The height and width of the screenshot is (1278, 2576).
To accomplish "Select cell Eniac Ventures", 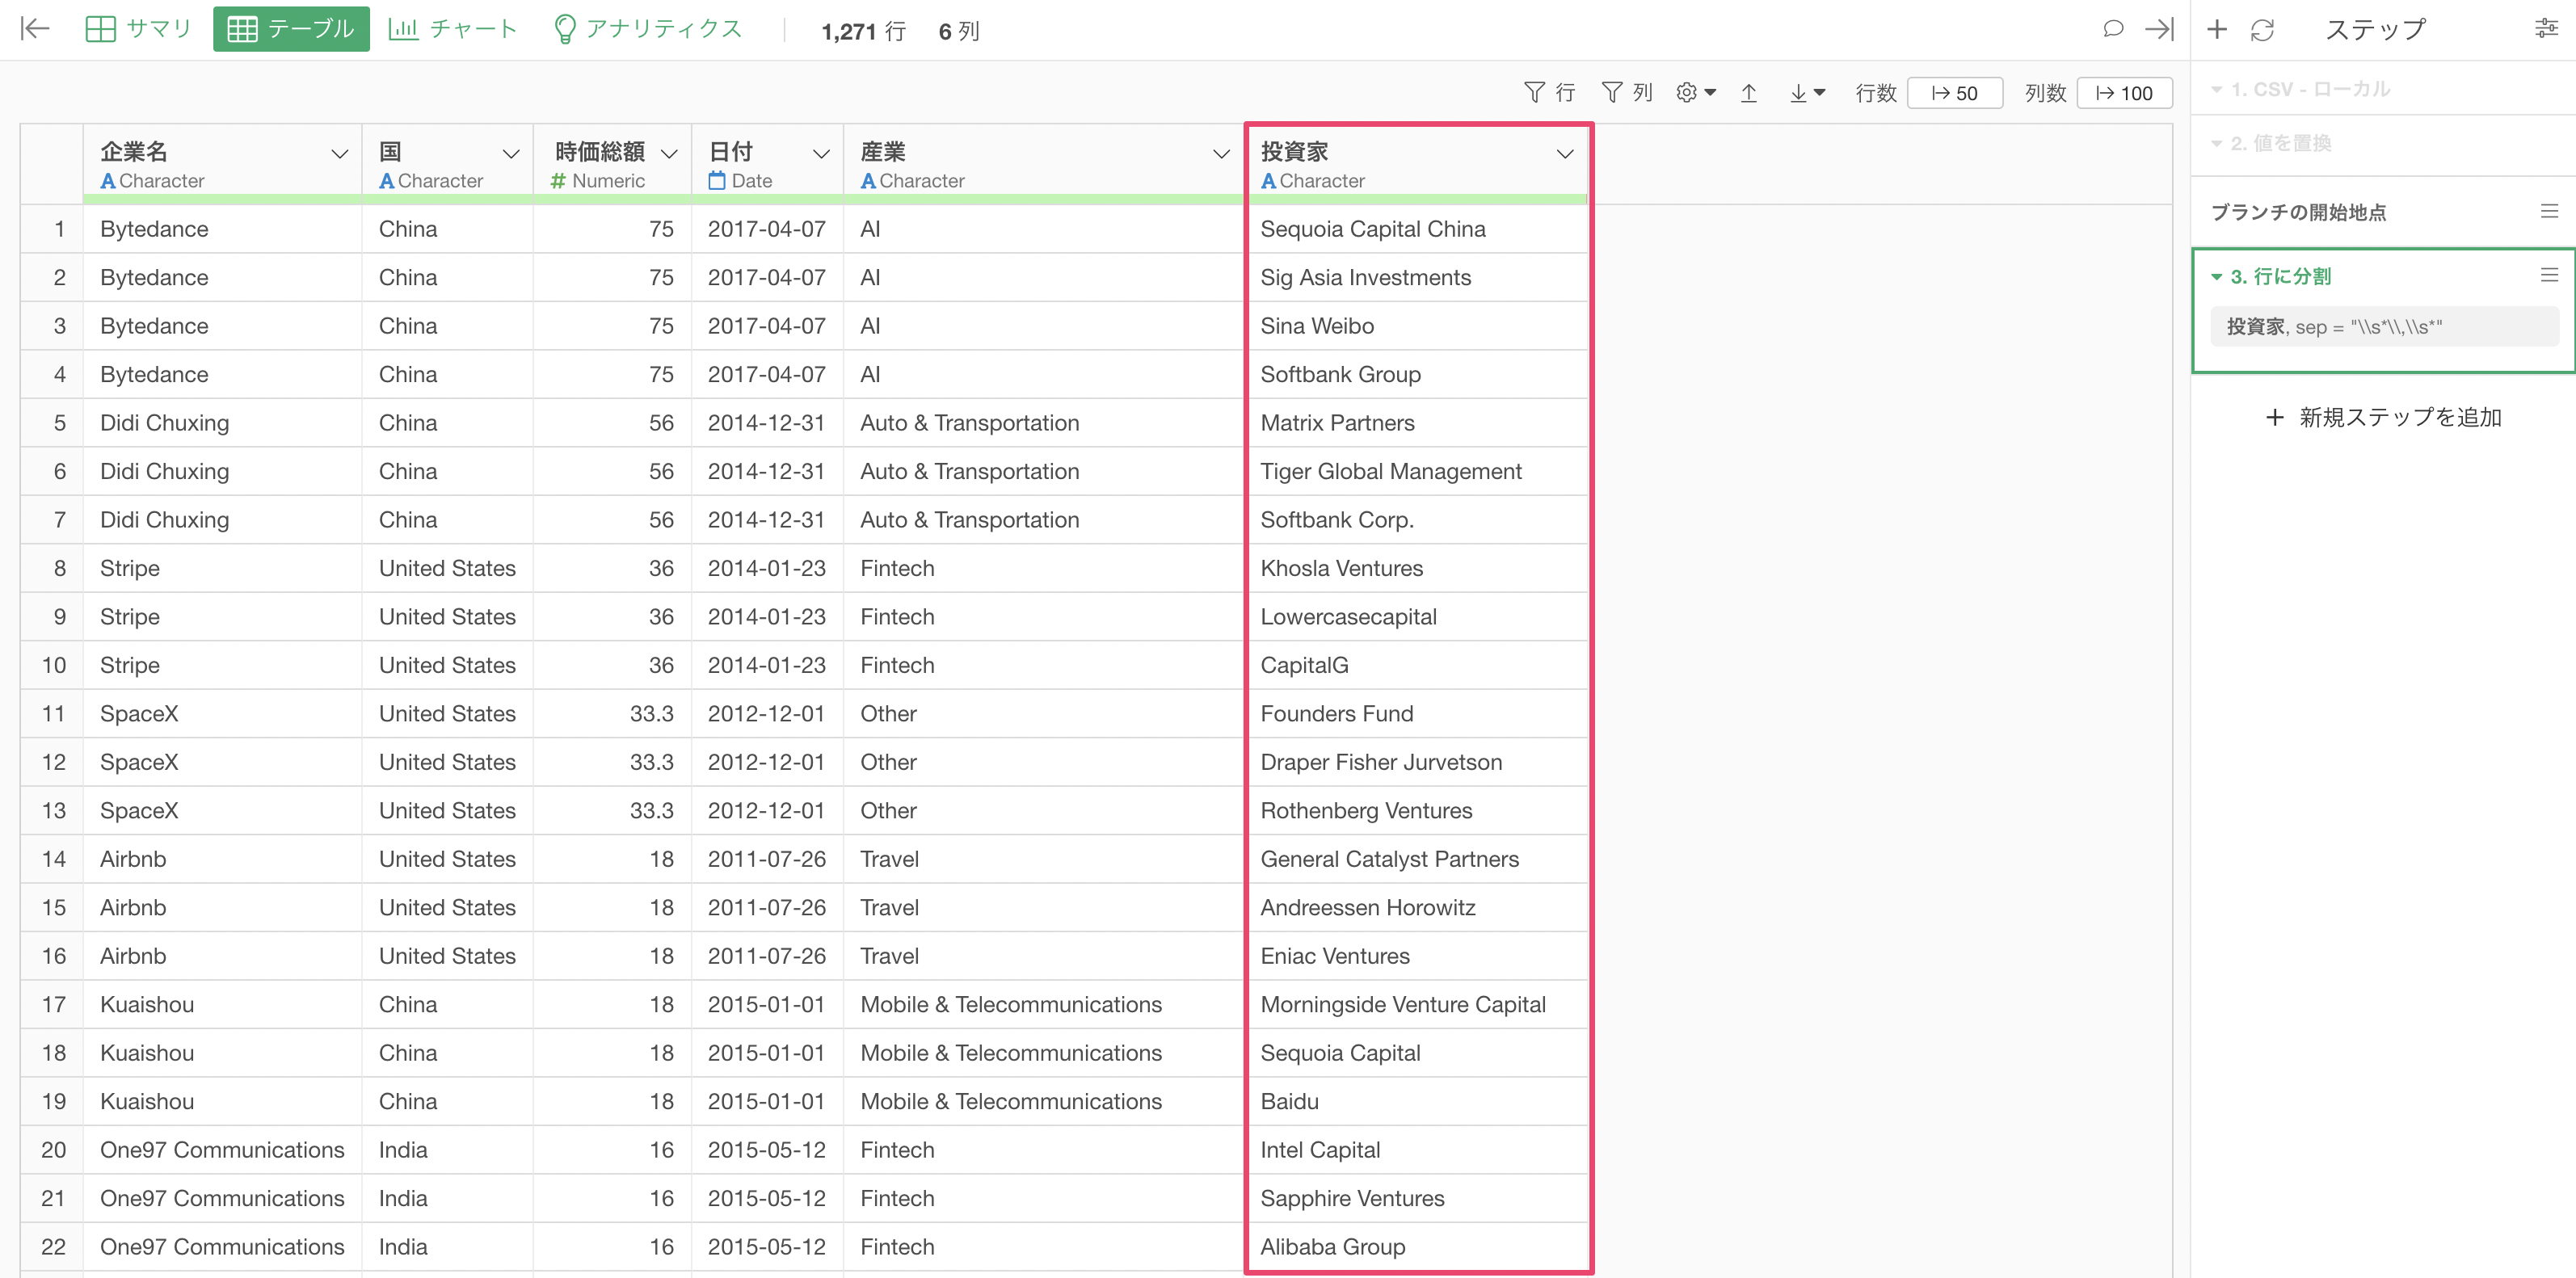I will point(1417,957).
